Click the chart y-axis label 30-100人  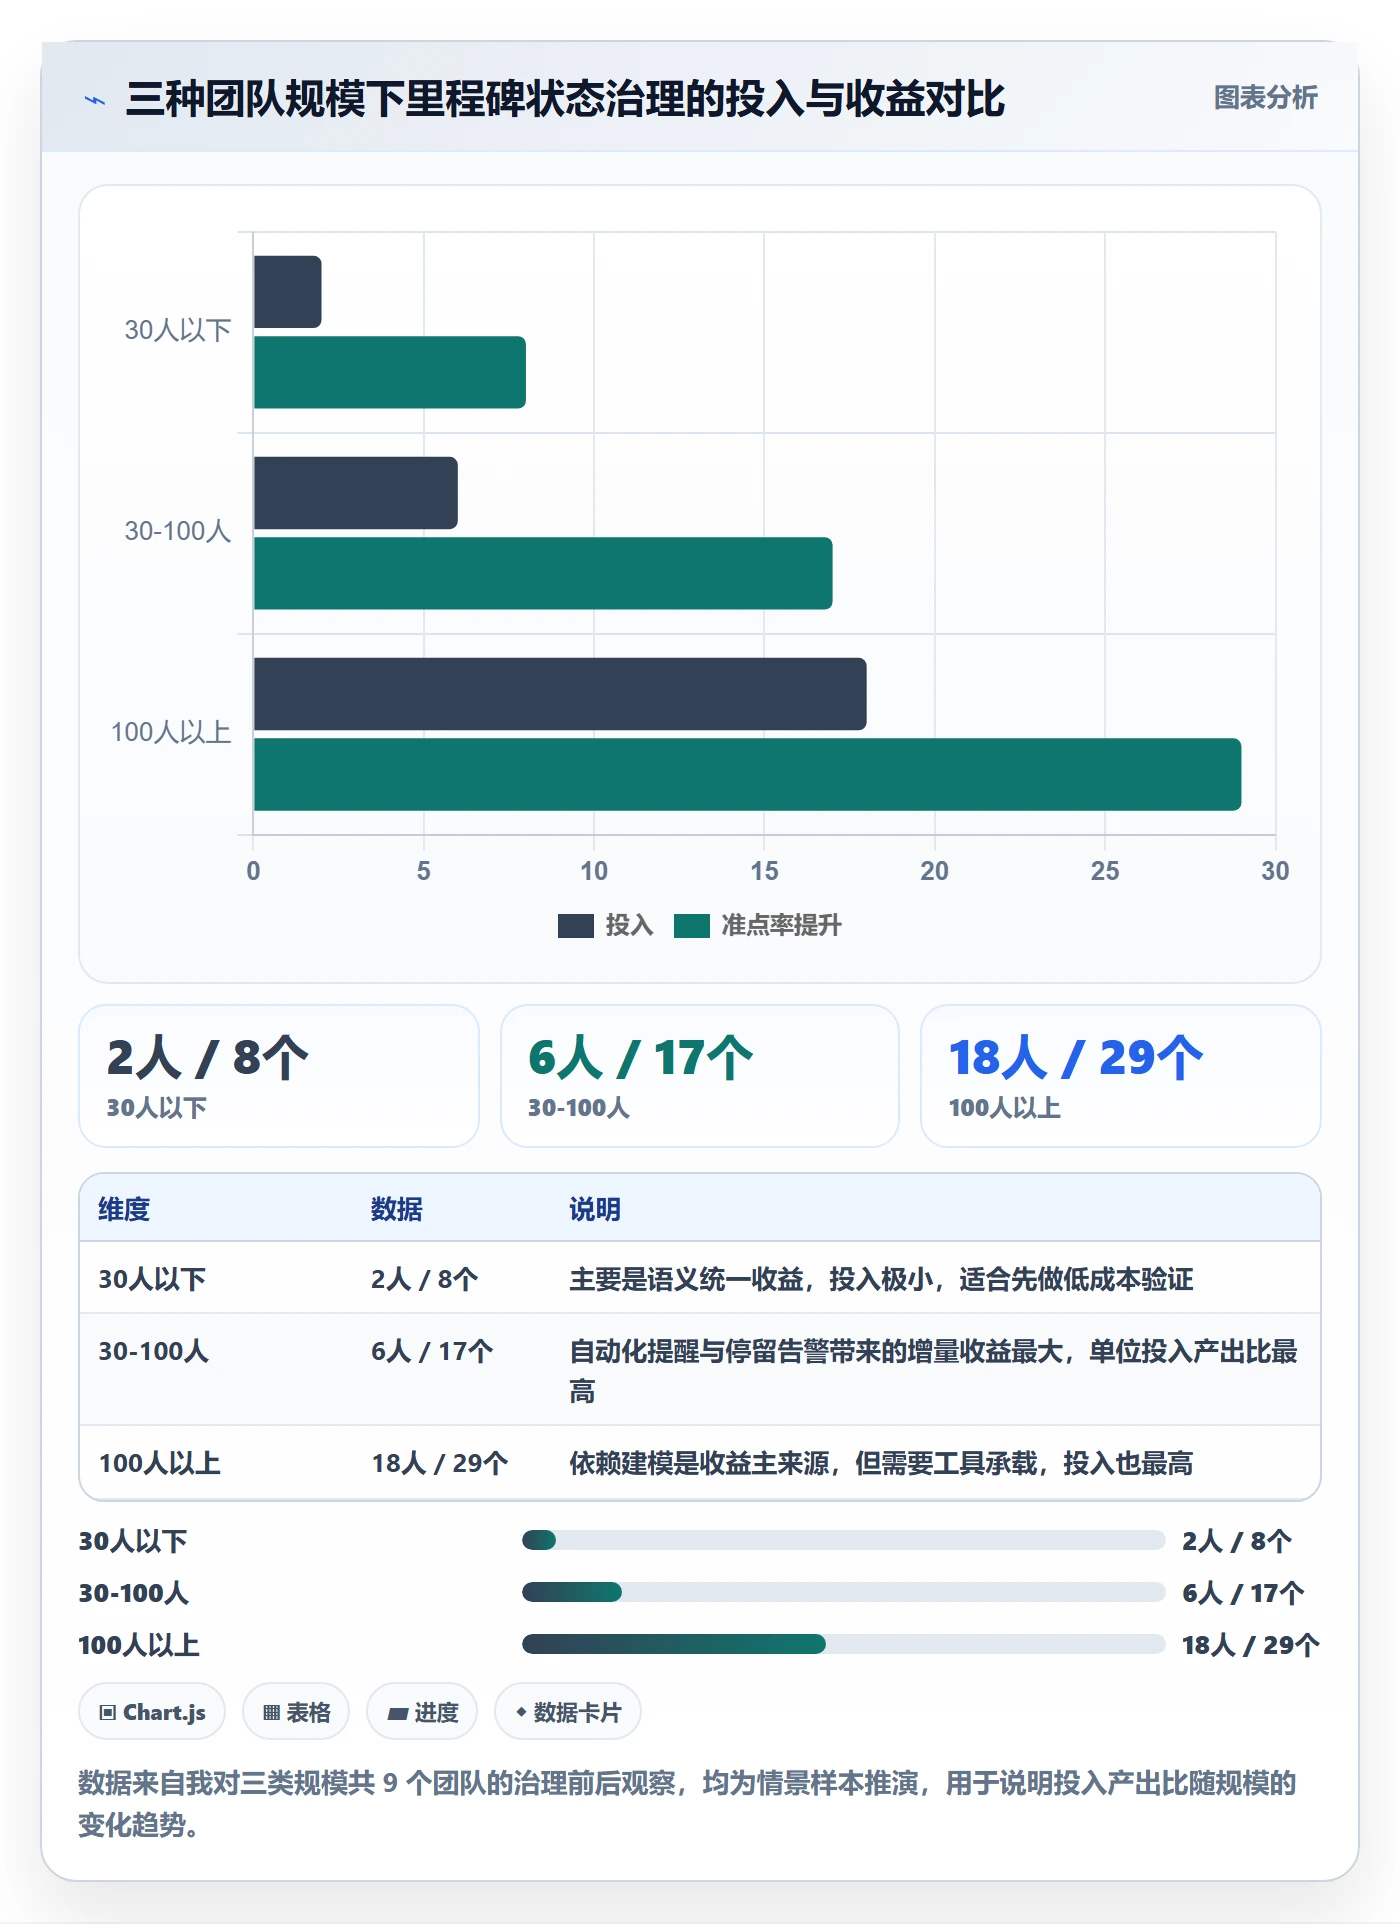click(x=178, y=531)
